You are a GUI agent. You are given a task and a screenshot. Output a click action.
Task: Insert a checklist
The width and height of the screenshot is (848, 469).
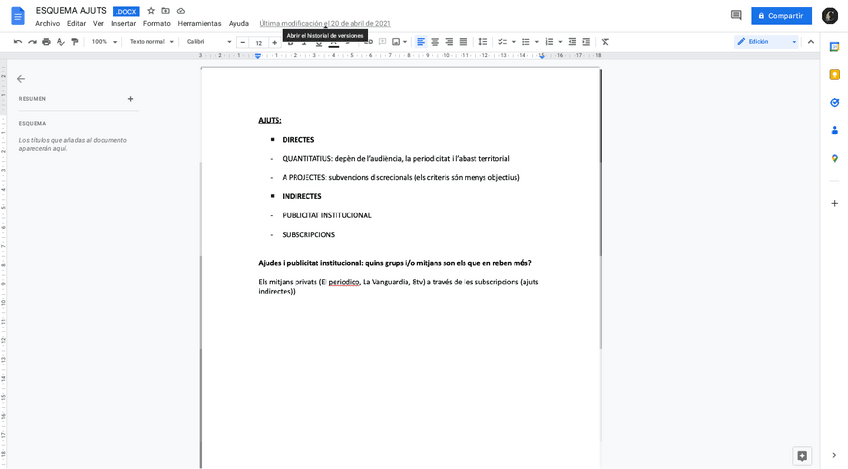(502, 42)
